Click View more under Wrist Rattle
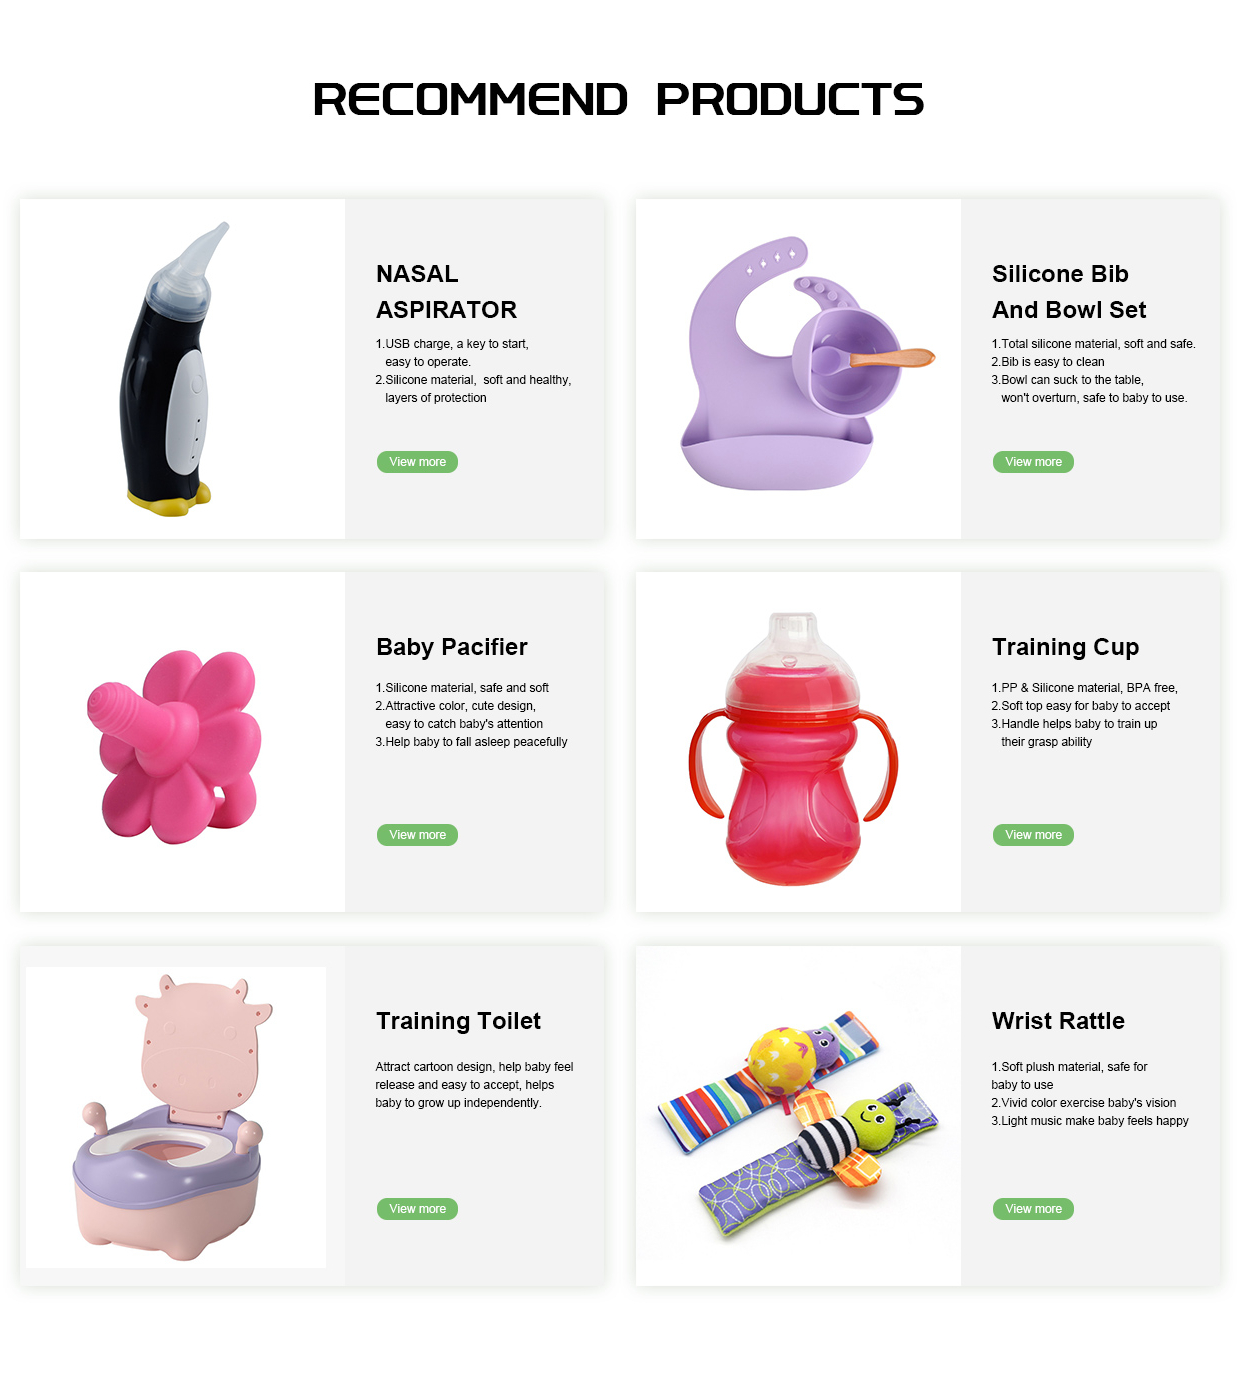The width and height of the screenshot is (1241, 1378). point(1033,1209)
